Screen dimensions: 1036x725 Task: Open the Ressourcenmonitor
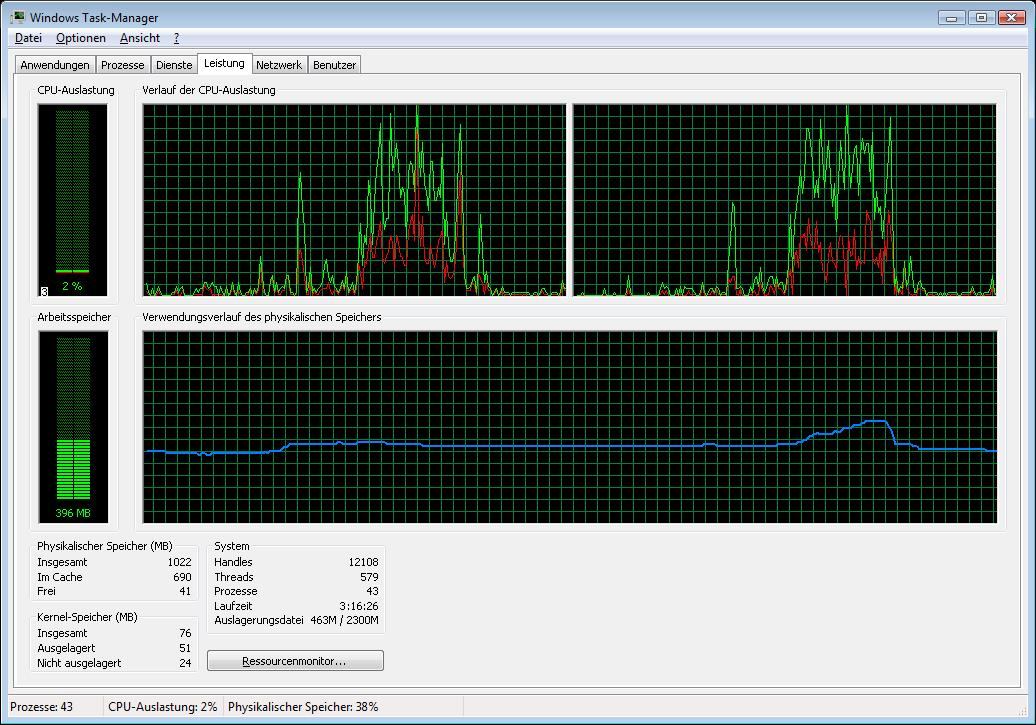click(x=295, y=661)
